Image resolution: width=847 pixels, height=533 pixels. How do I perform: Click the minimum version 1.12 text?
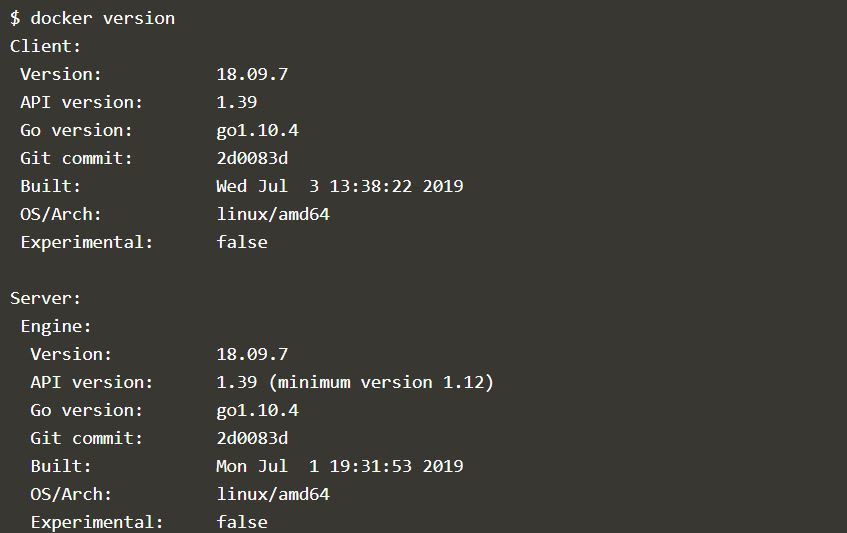click(x=381, y=383)
